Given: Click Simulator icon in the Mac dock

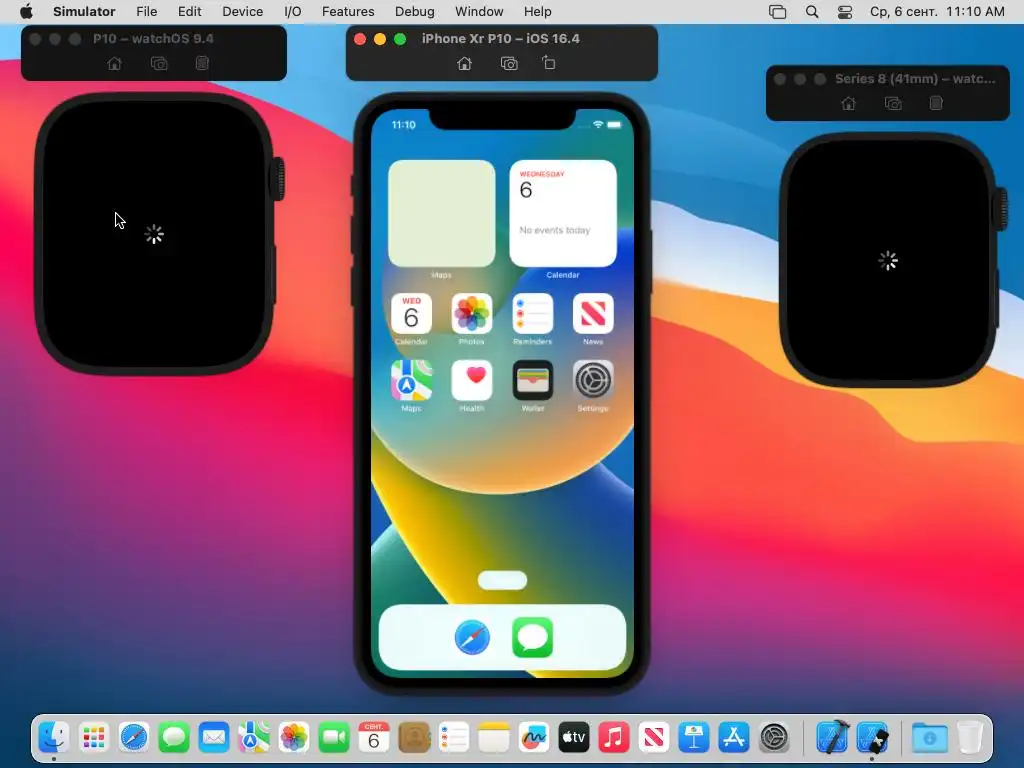Looking at the screenshot, I should [872, 737].
